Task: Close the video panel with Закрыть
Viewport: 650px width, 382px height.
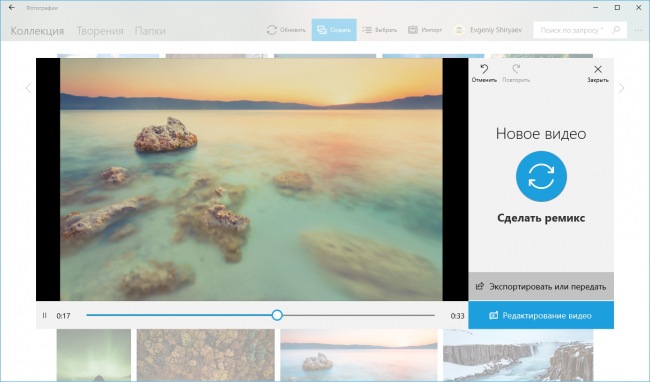Action: 598,73
